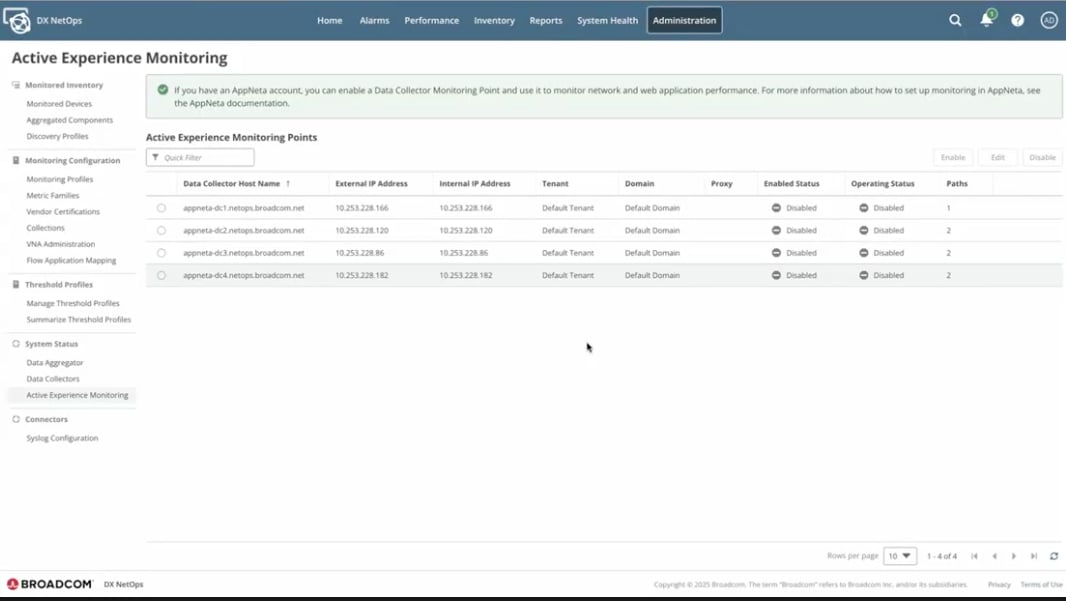The height and width of the screenshot is (601, 1066).
Task: Open Flow Application Mapping in sidebar
Action: click(71, 260)
